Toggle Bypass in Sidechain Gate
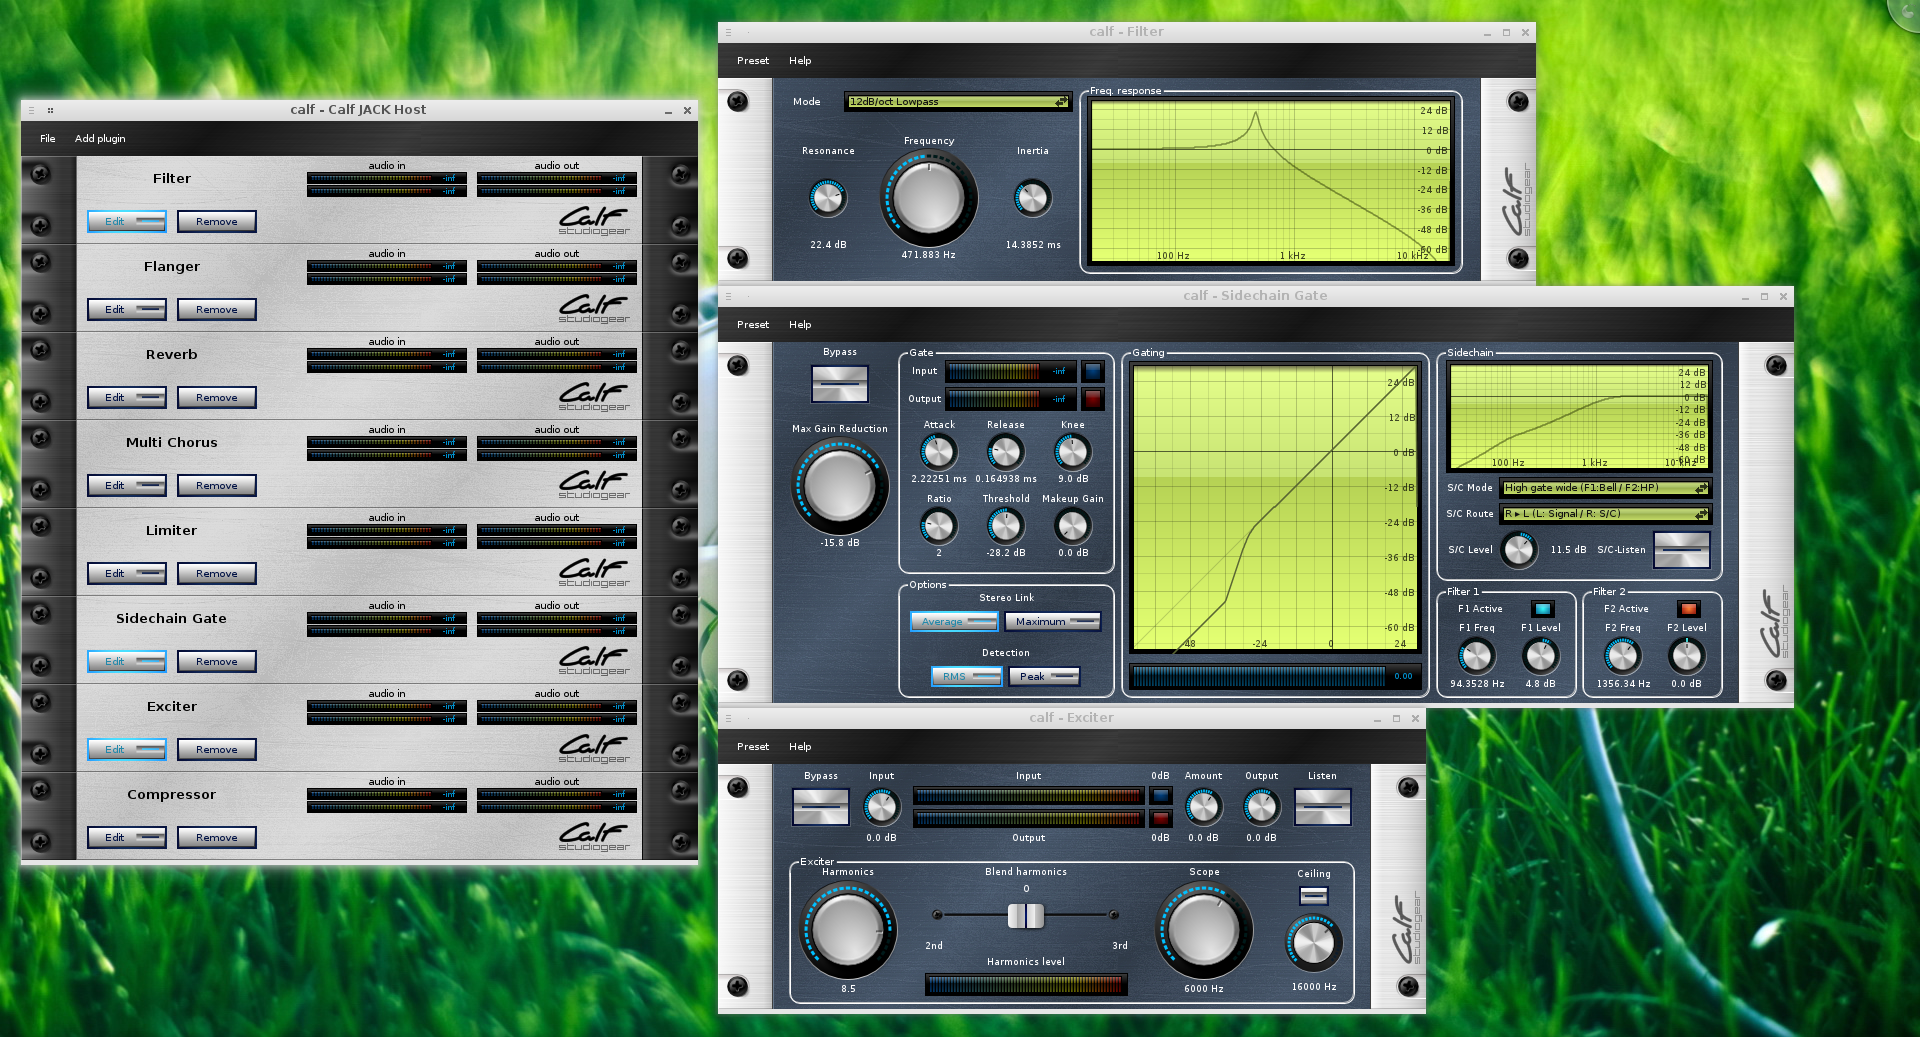Image resolution: width=1920 pixels, height=1037 pixels. (840, 384)
